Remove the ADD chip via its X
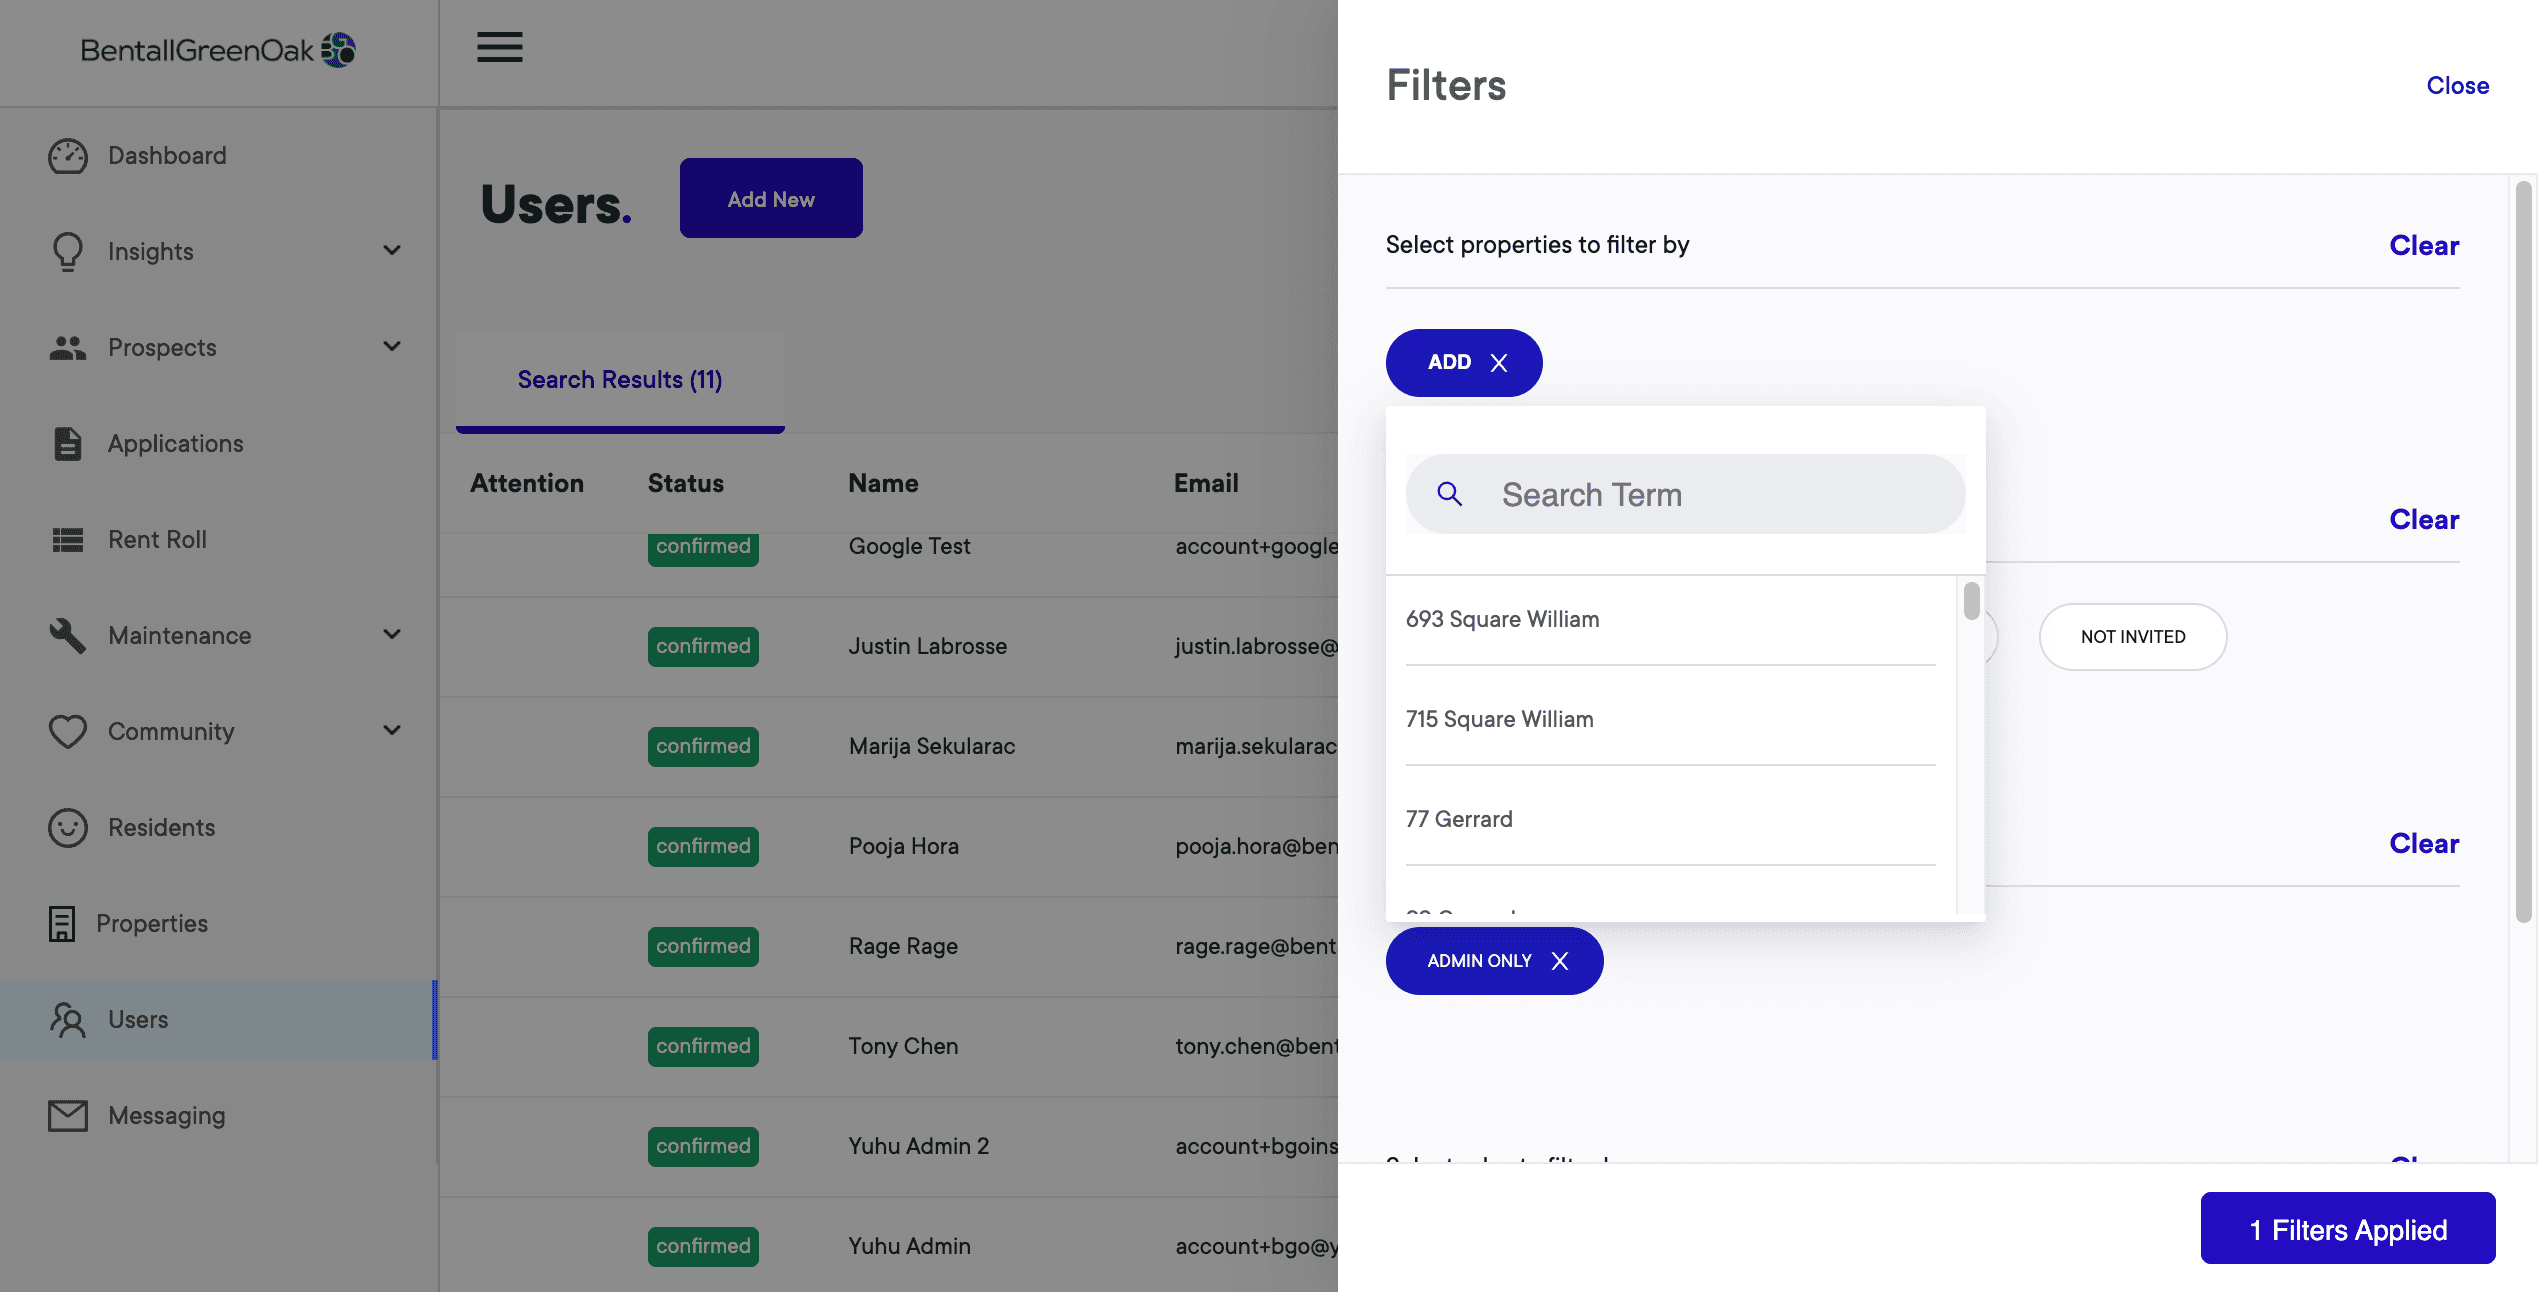This screenshot has height=1292, width=2538. 1499,363
